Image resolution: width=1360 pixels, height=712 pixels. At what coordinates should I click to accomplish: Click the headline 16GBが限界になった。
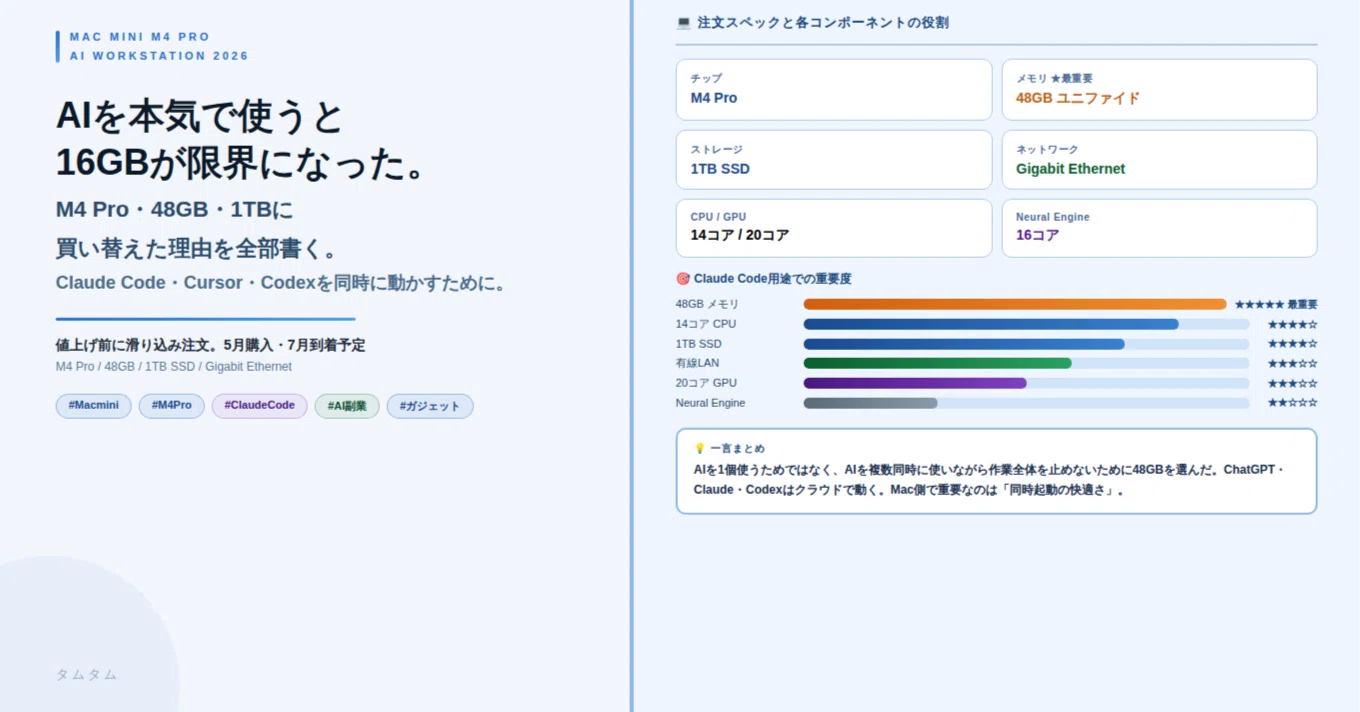[243, 163]
